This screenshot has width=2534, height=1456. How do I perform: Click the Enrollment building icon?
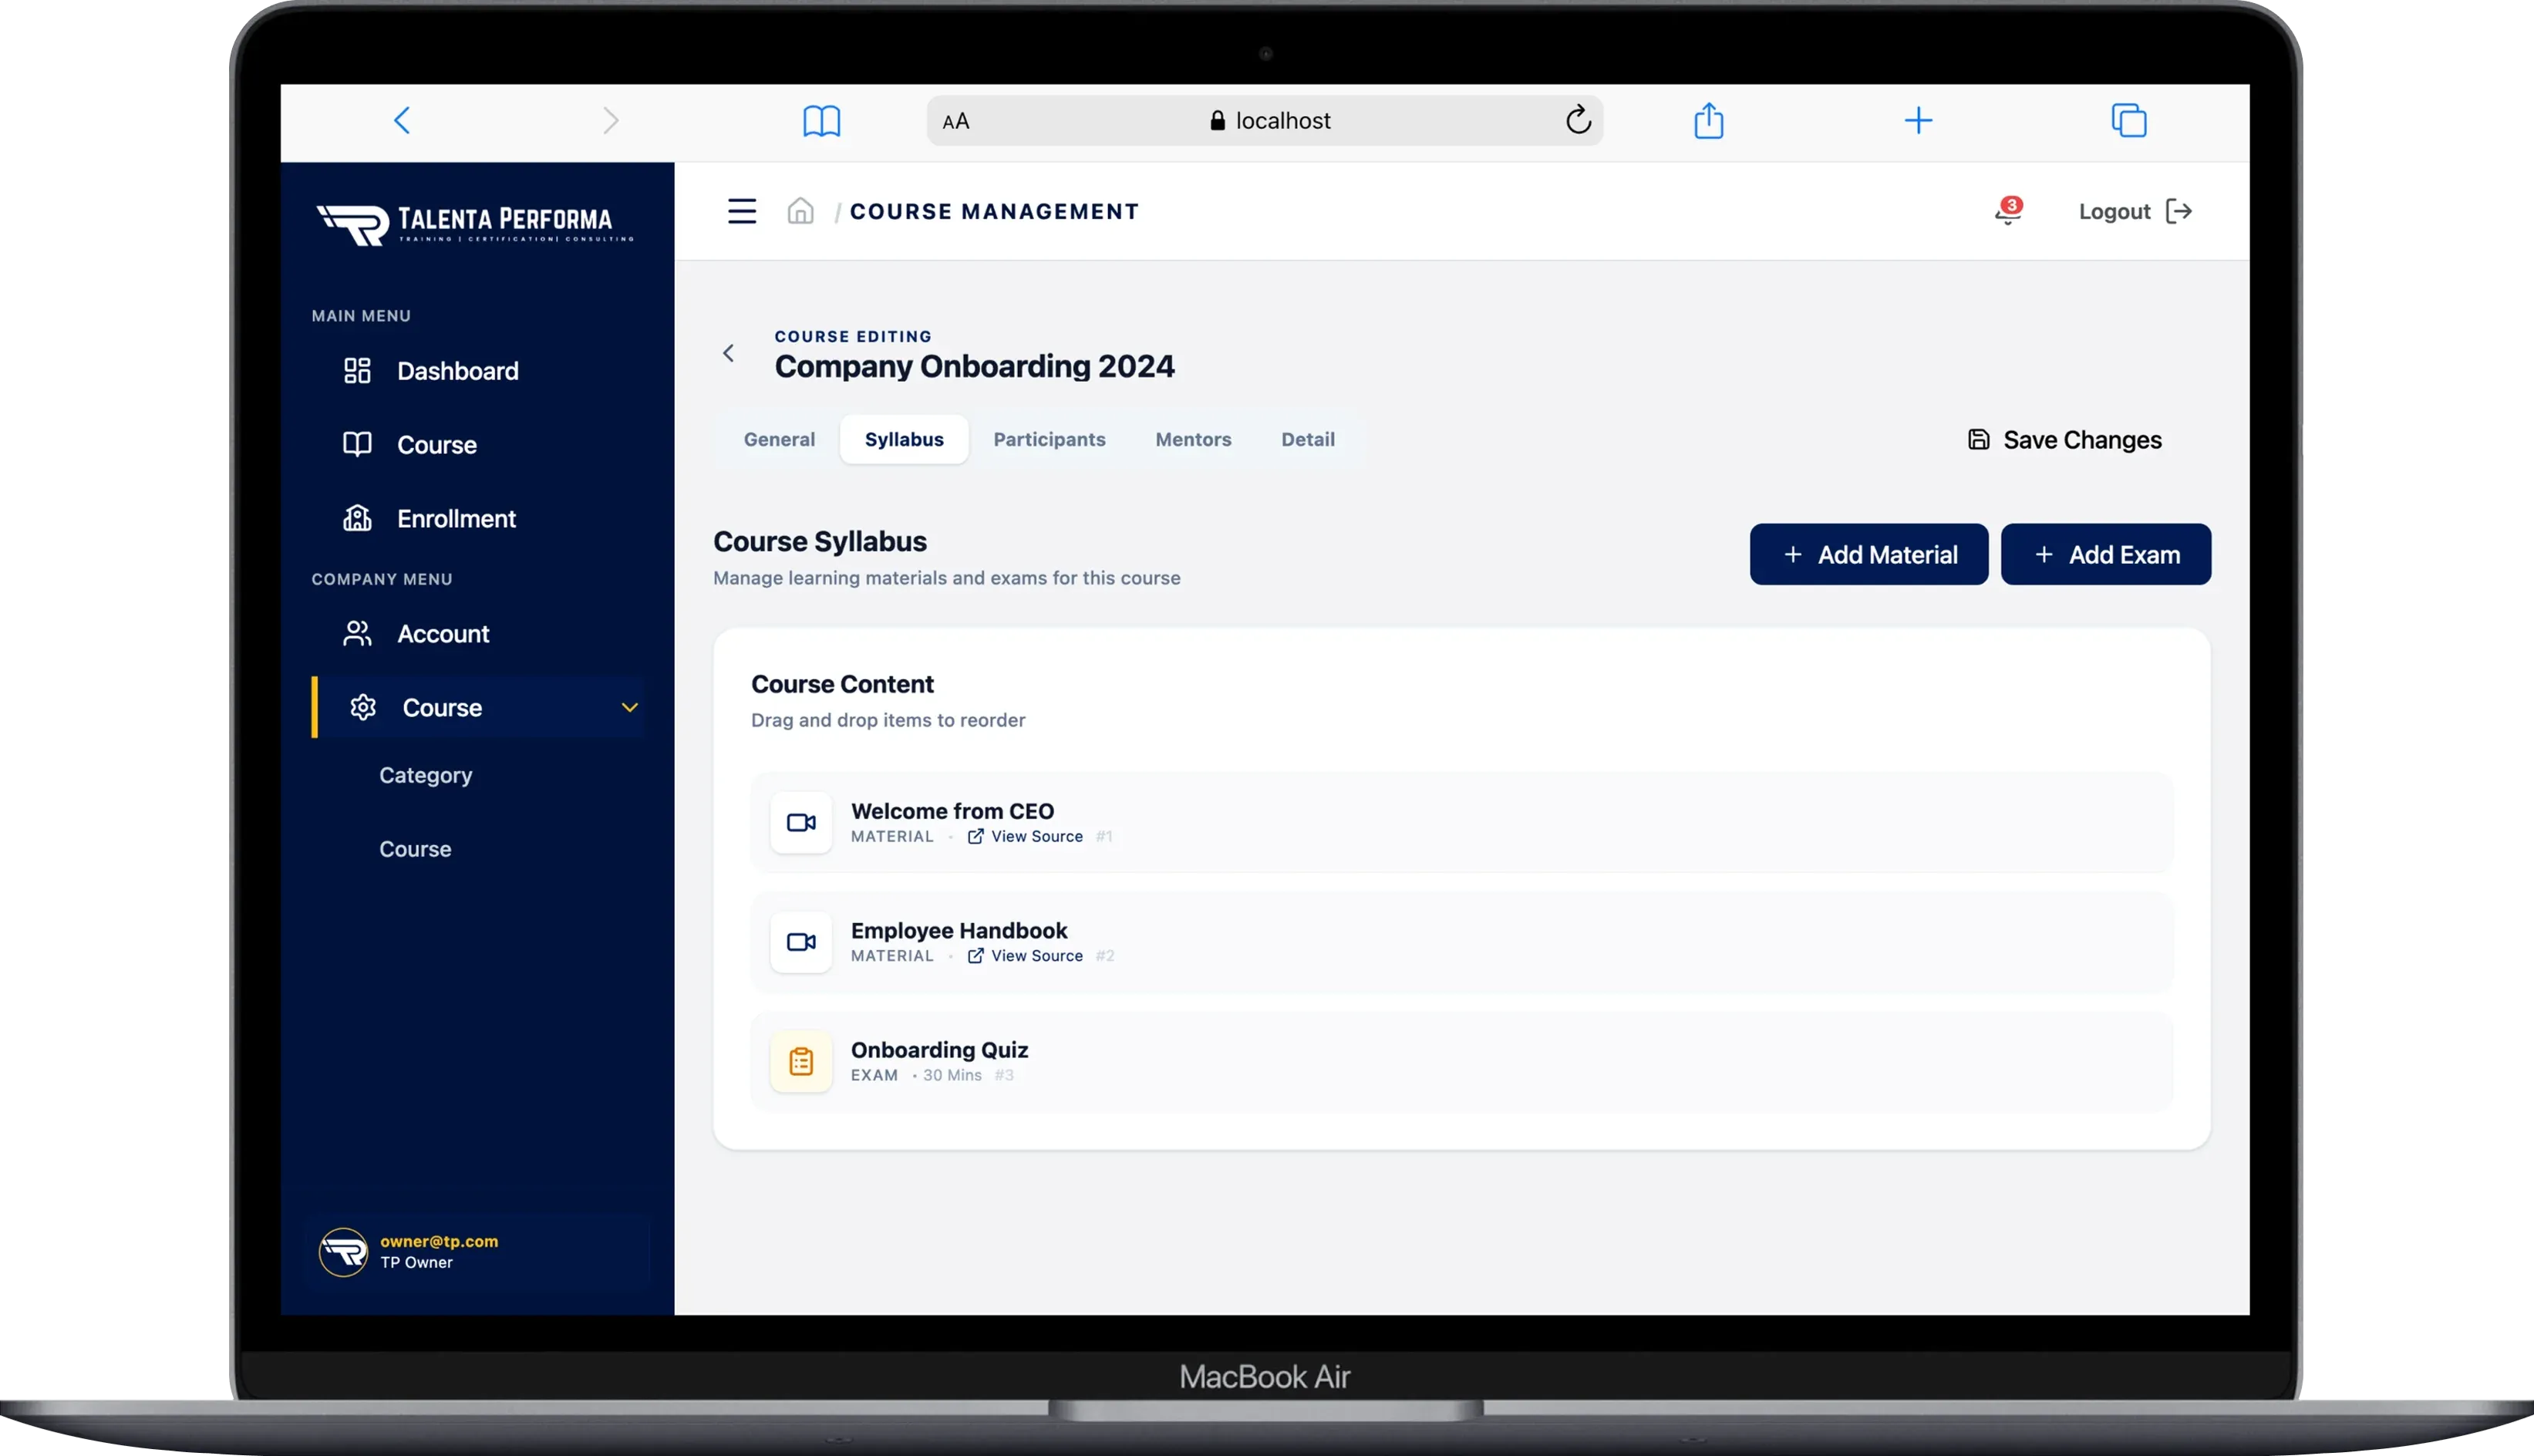click(x=357, y=517)
